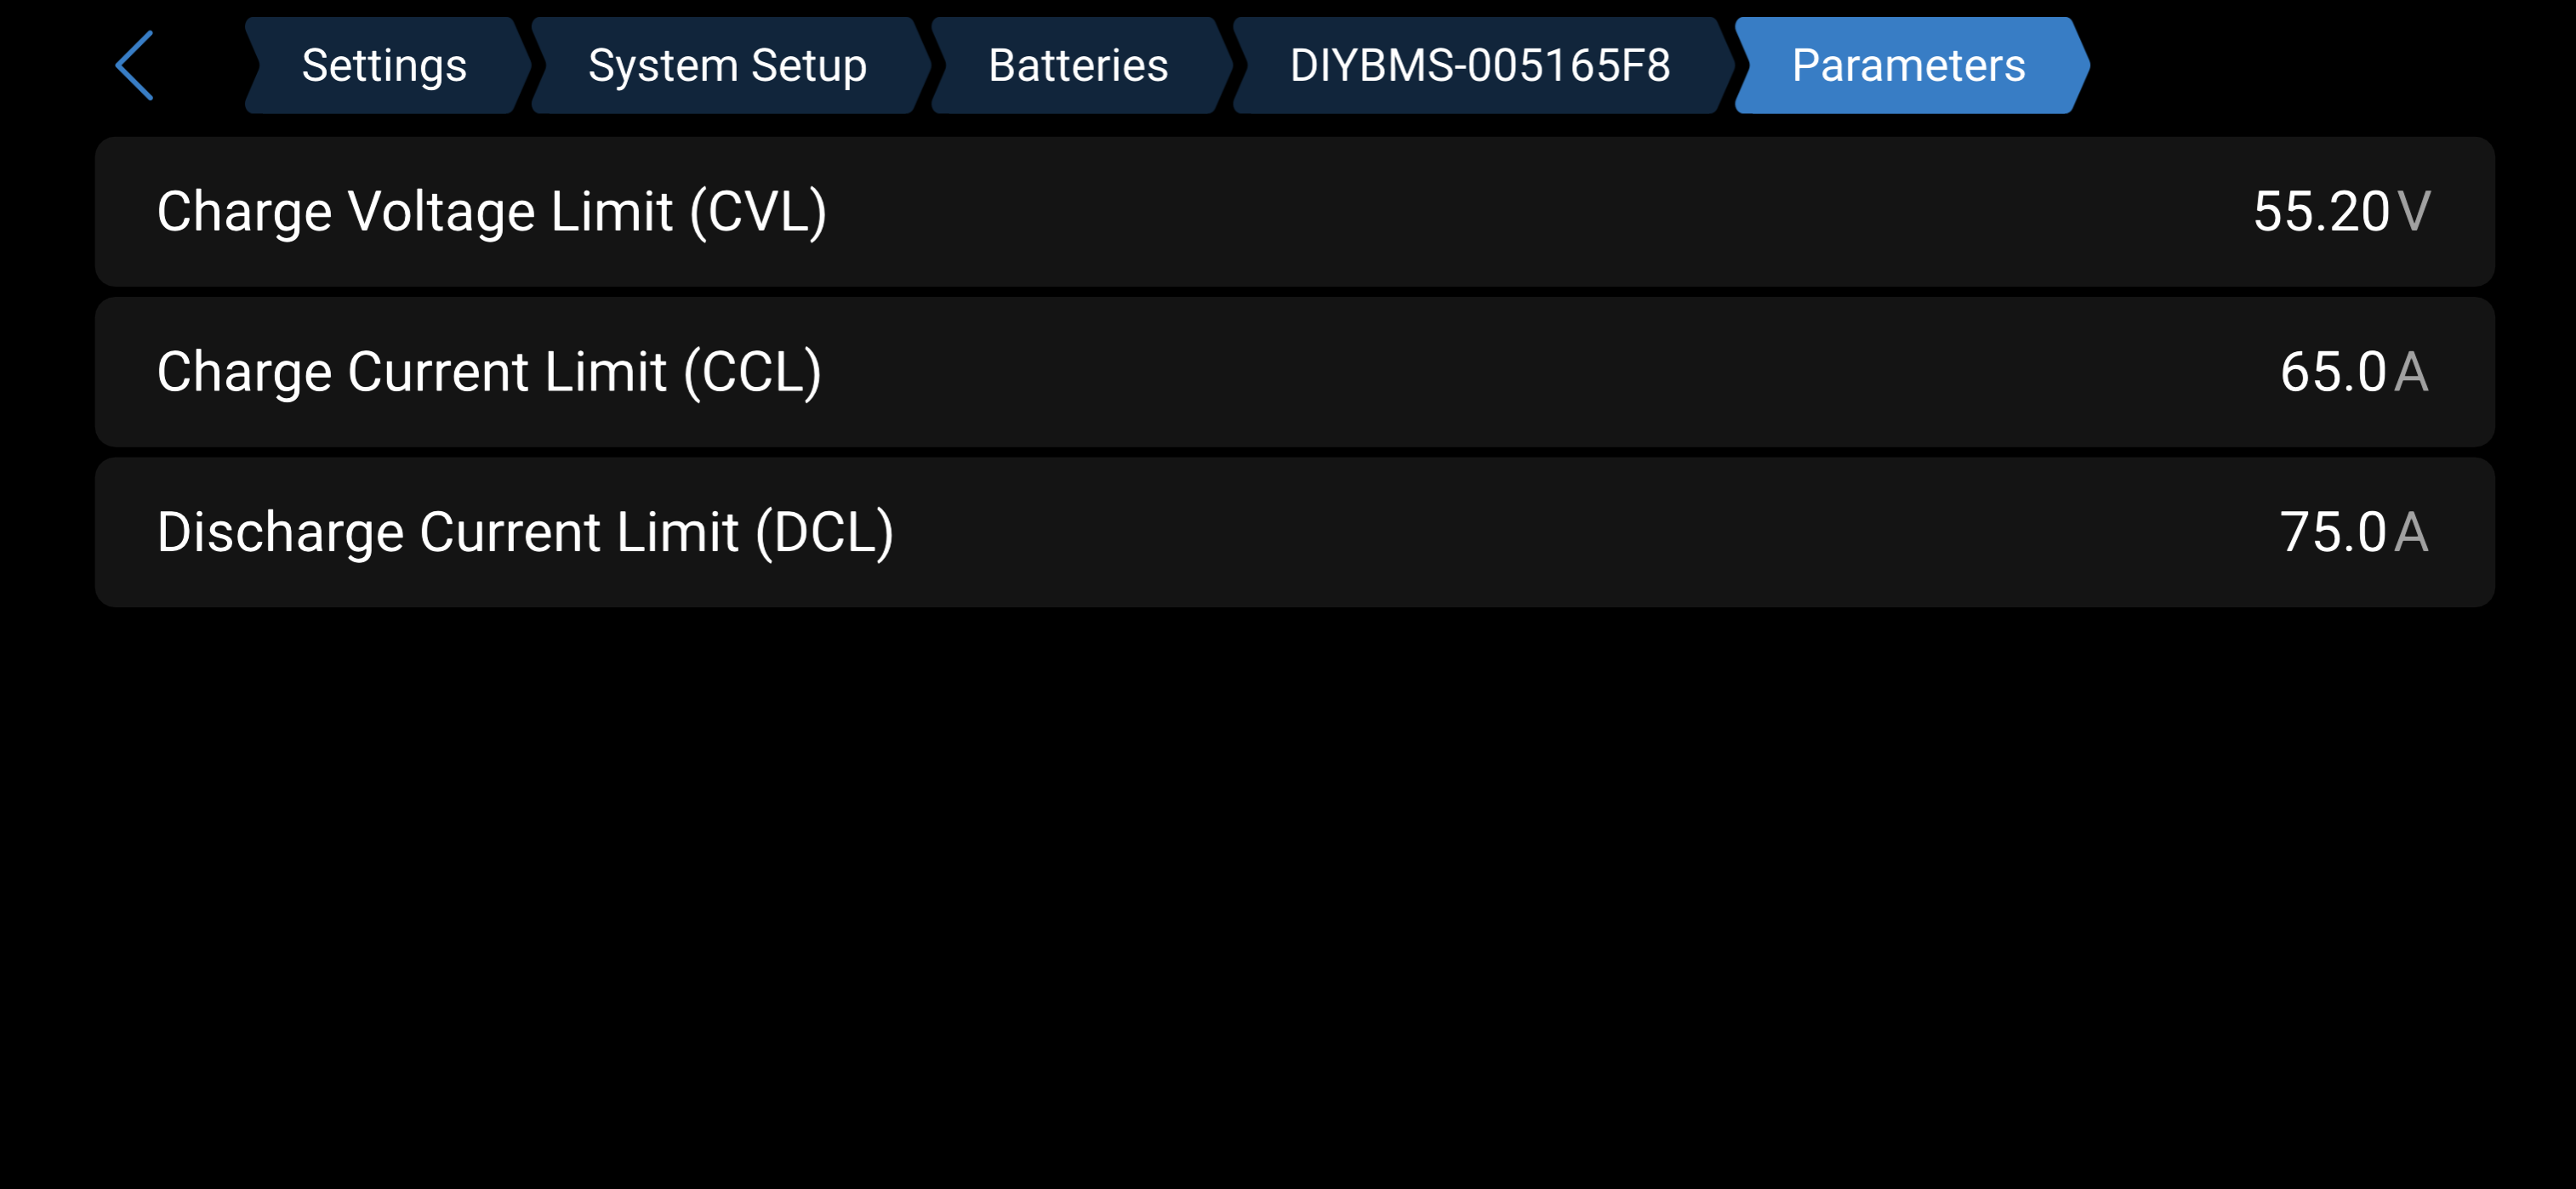
Task: Click the 65.0 charge current value
Action: pos(2333,372)
